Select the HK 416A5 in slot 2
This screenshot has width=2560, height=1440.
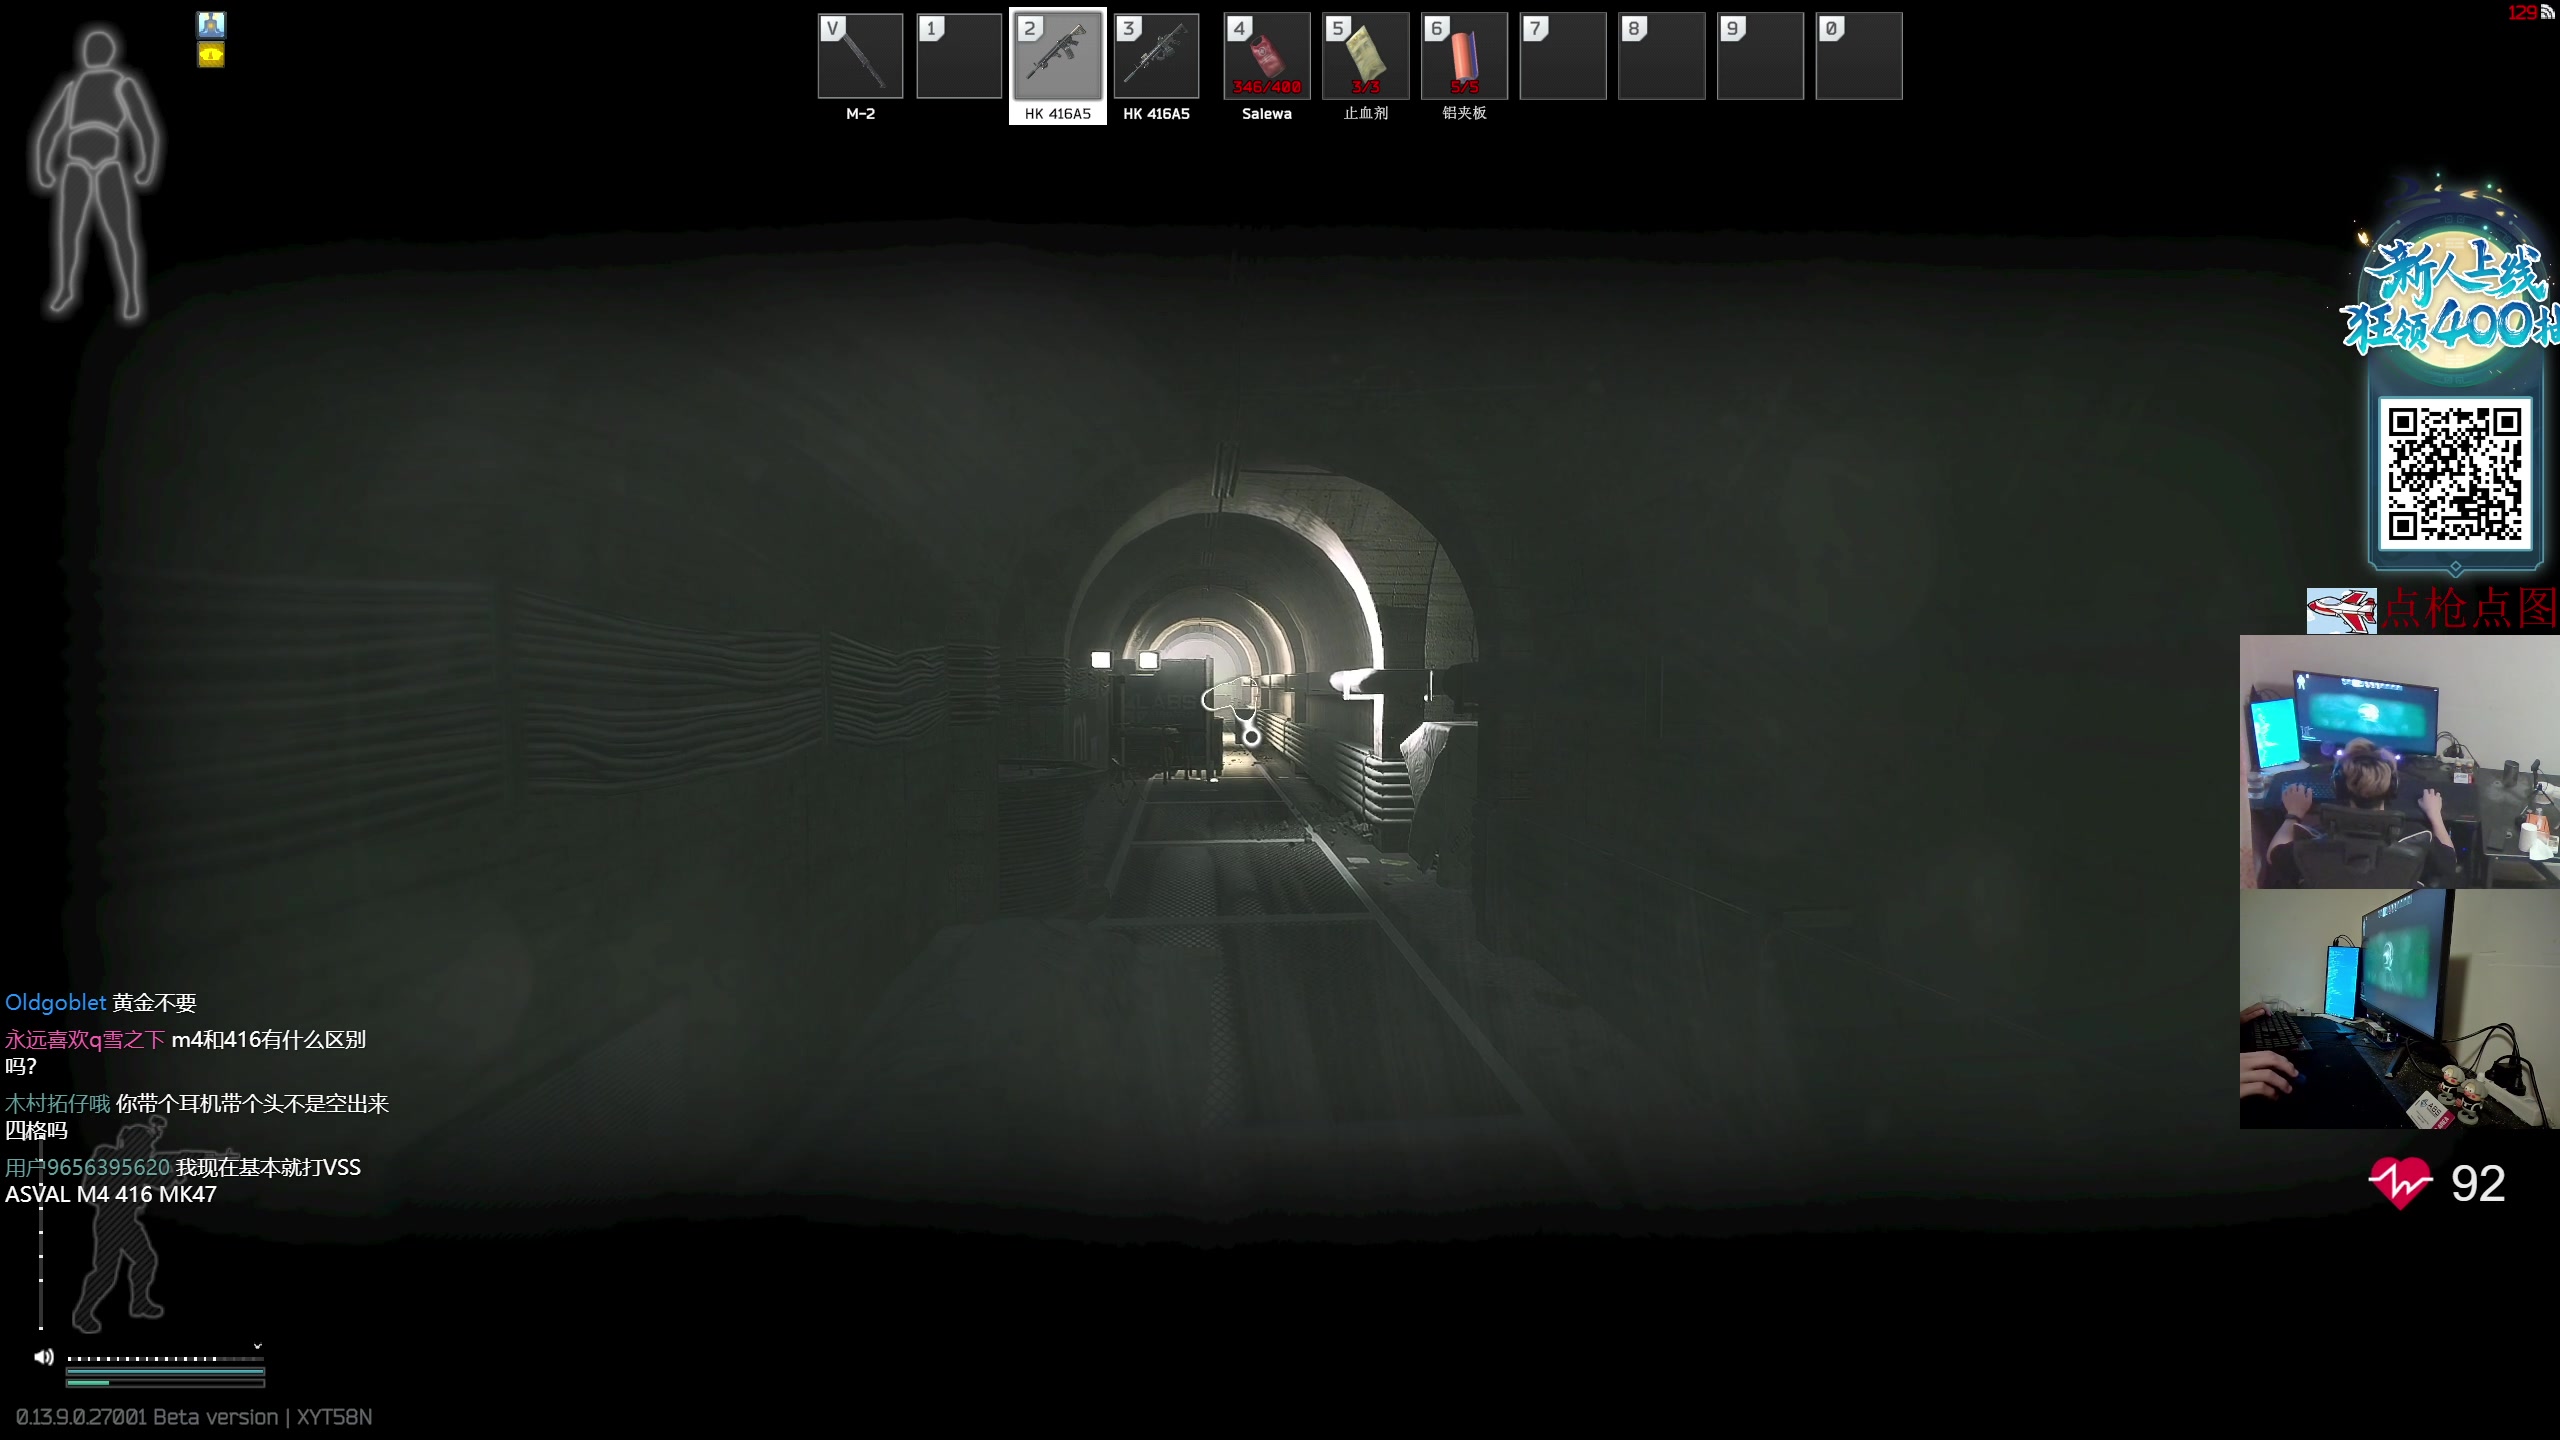1058,56
